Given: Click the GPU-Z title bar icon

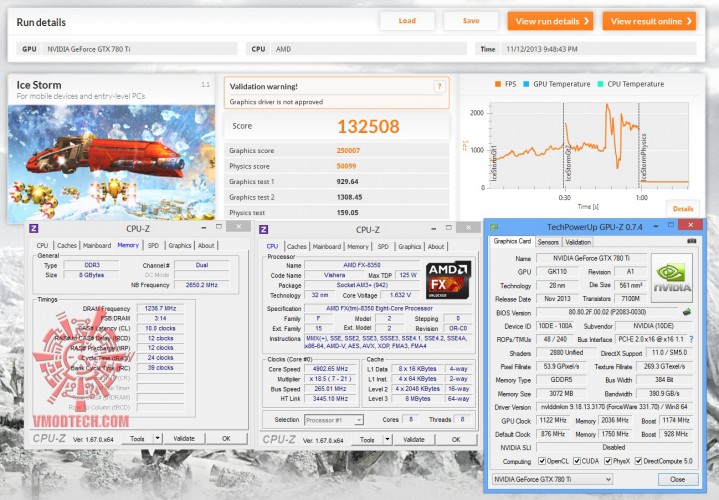Looking at the screenshot, I should click(494, 227).
